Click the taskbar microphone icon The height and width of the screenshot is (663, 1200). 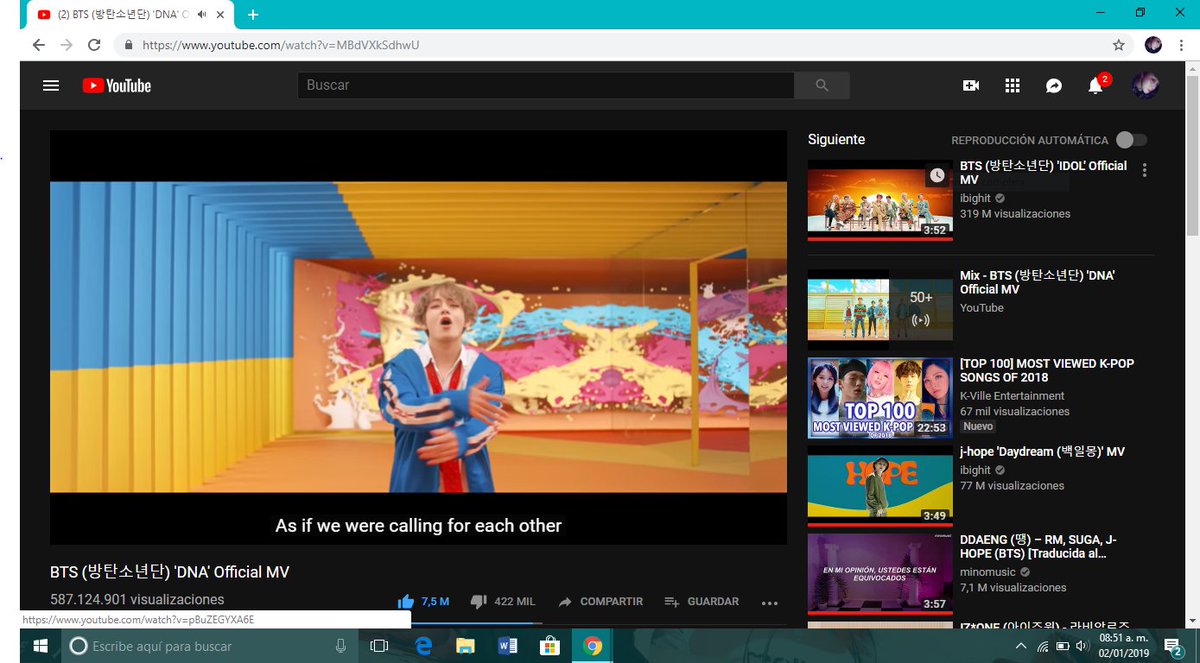341,646
